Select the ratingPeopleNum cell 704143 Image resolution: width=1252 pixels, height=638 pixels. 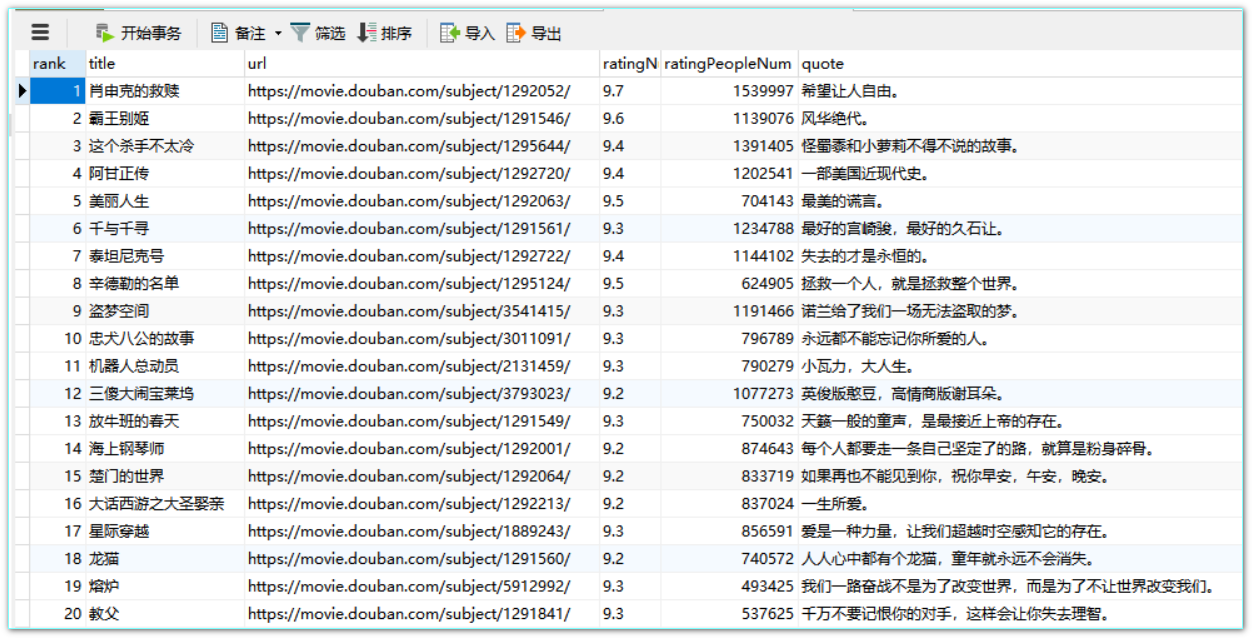[729, 201]
